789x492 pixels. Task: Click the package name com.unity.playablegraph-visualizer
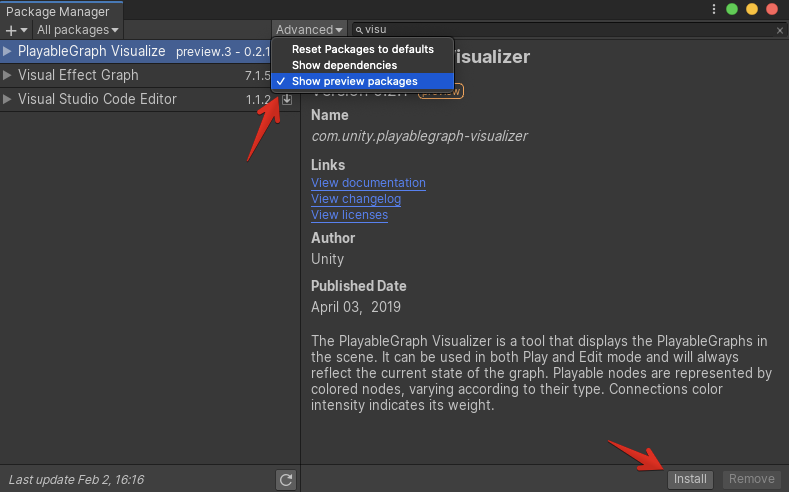pyautogui.click(x=419, y=136)
